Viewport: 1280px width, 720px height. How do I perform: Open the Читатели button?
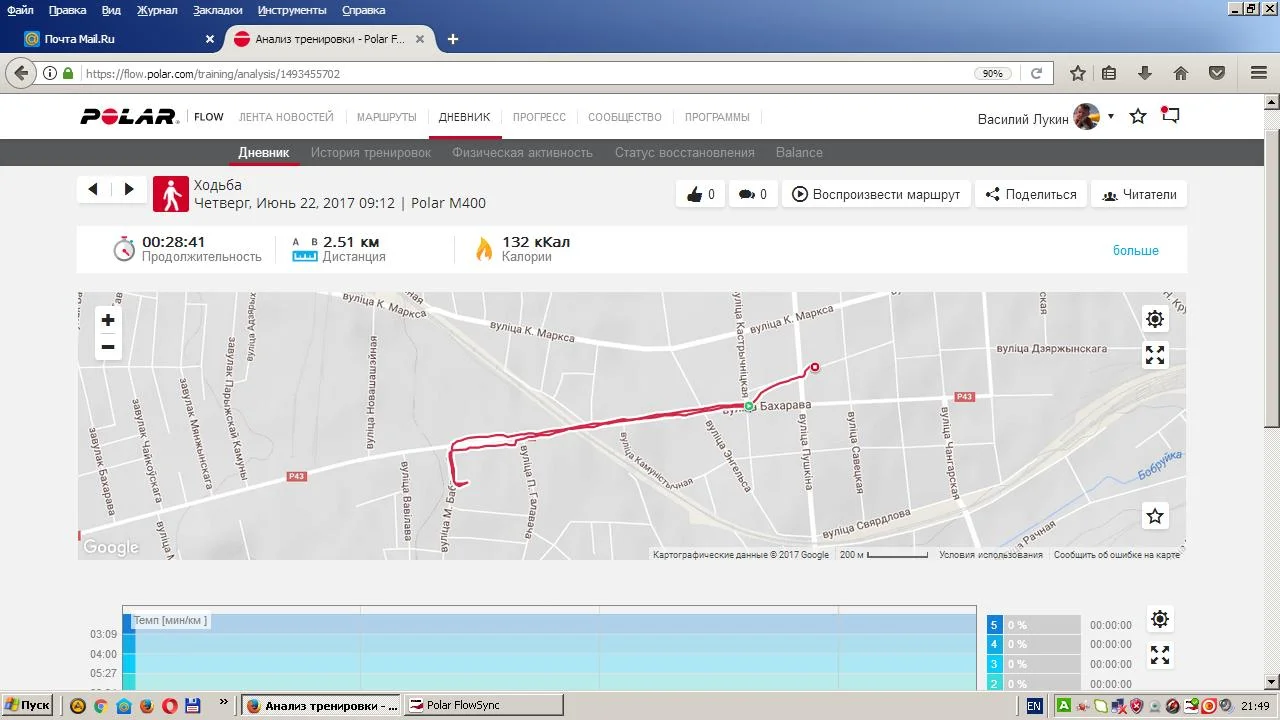click(1139, 194)
